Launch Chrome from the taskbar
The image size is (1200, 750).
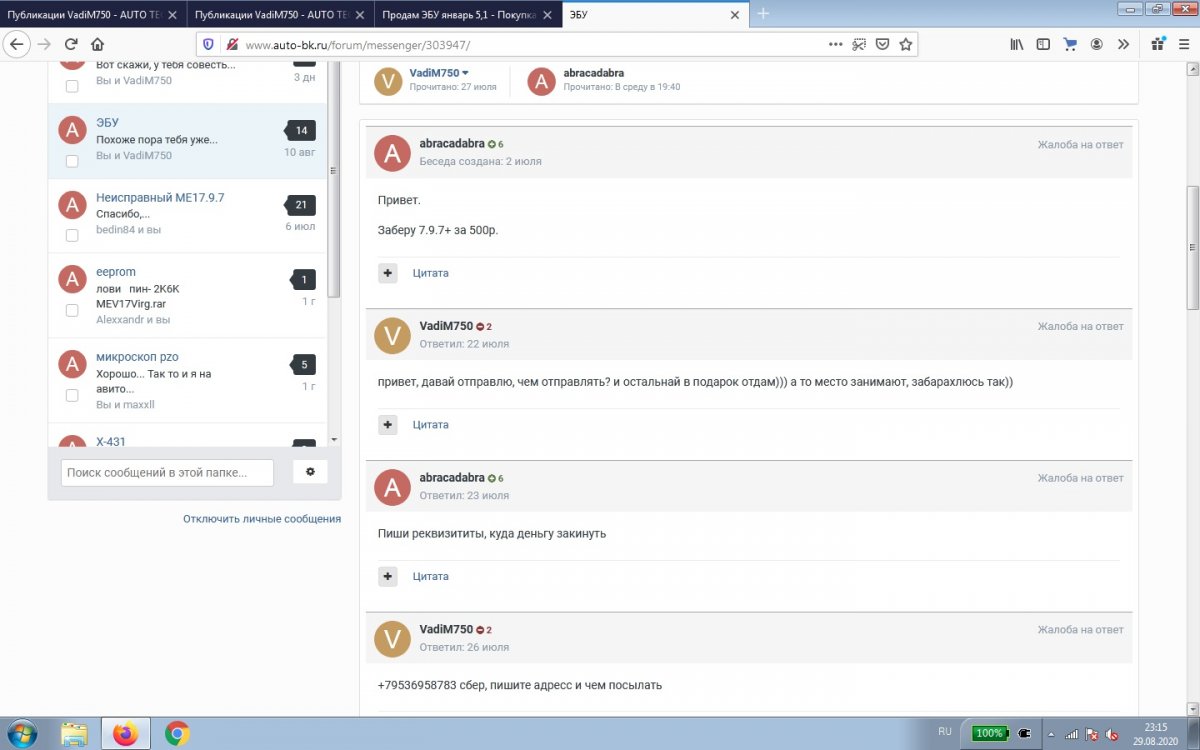click(177, 734)
